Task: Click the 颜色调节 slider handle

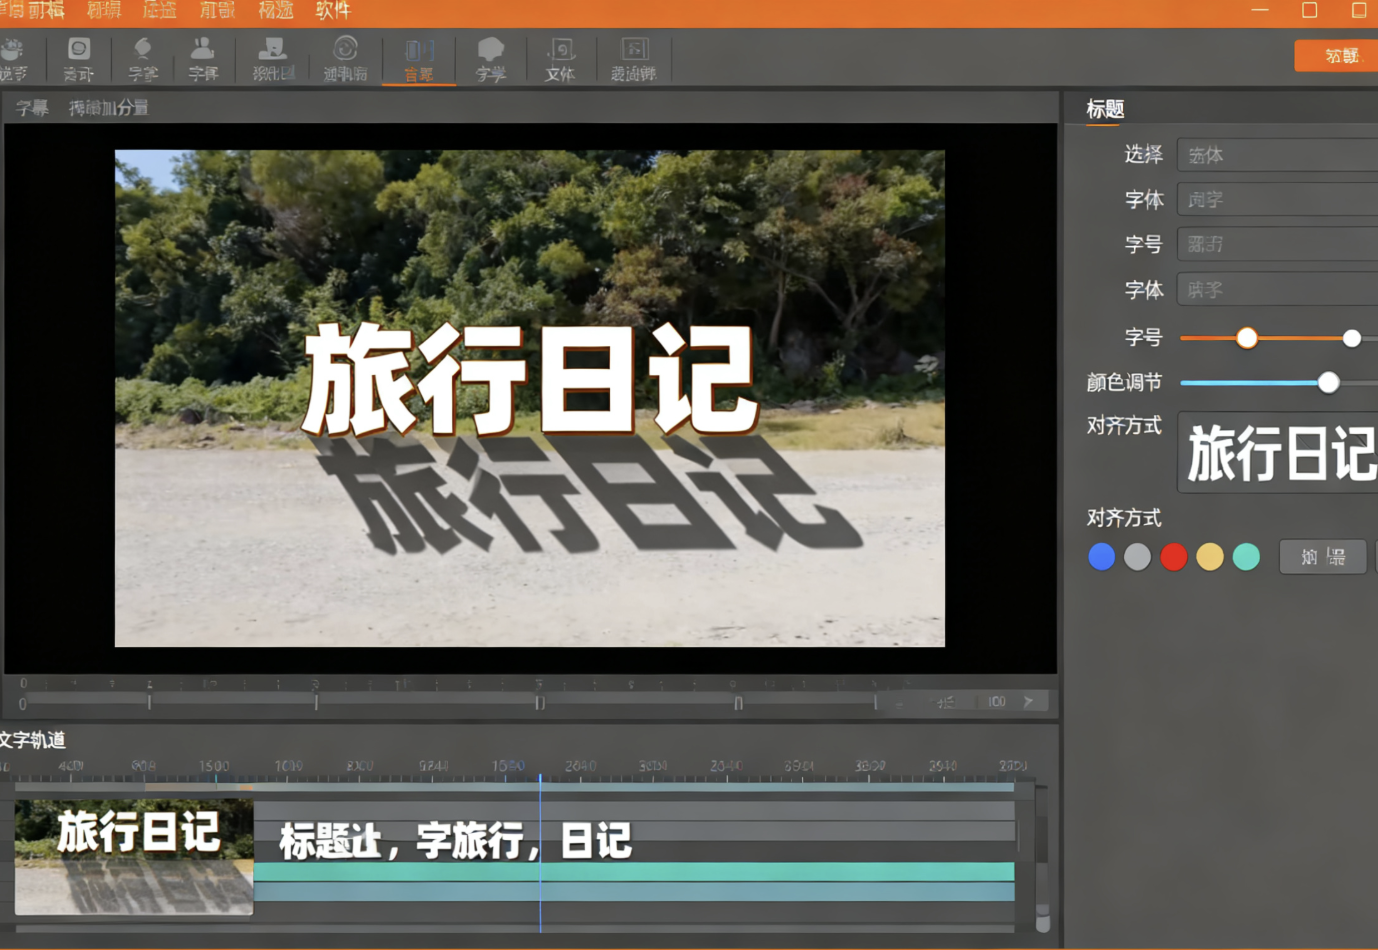Action: point(1328,383)
